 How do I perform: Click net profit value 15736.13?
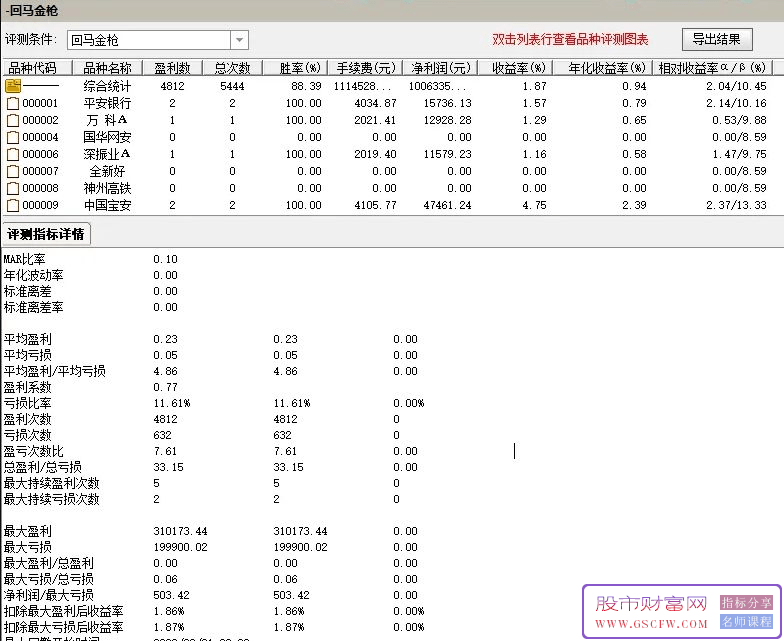pyautogui.click(x=448, y=103)
